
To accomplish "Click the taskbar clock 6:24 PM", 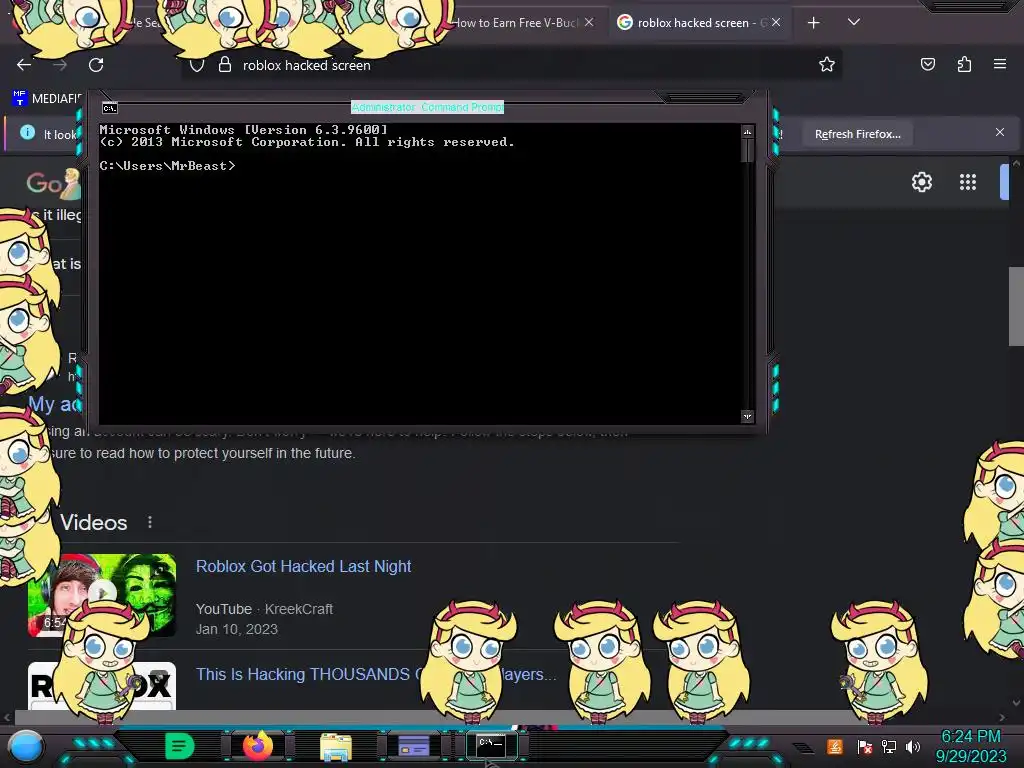I will [970, 737].
